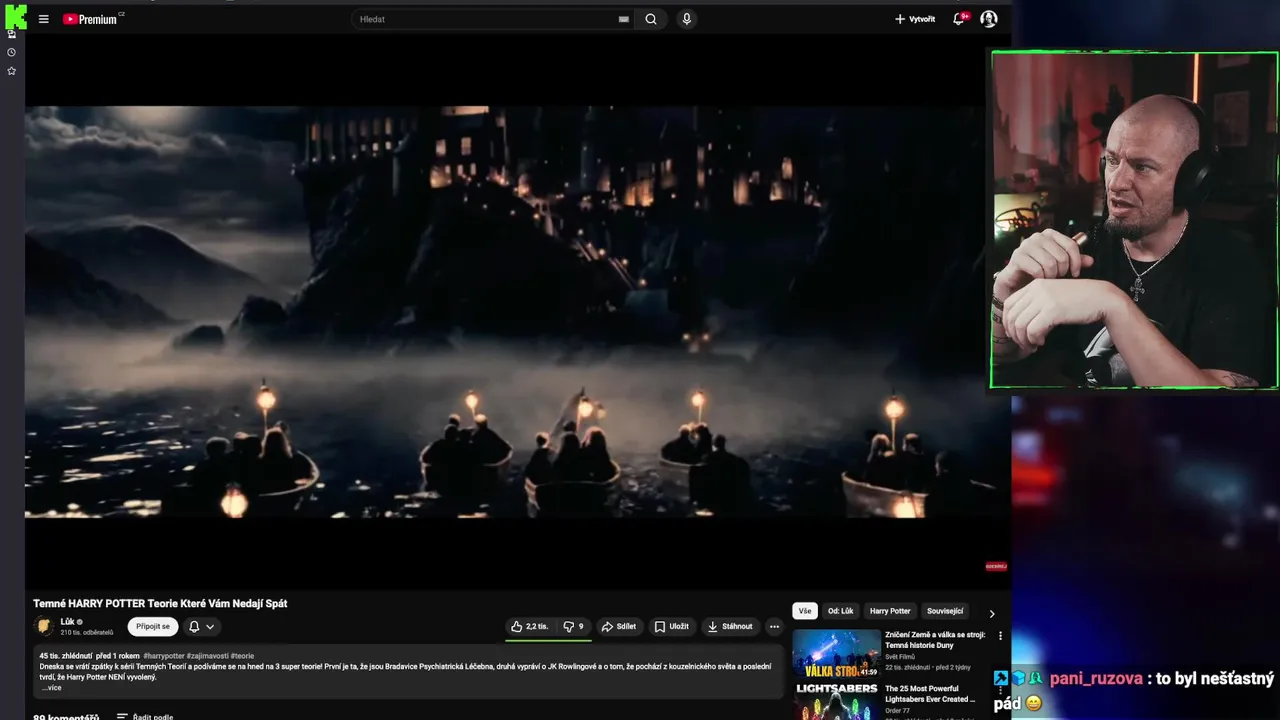This screenshot has height=720, width=1280.
Task: Click pani_ruzova username in chat
Action: click(1096, 679)
